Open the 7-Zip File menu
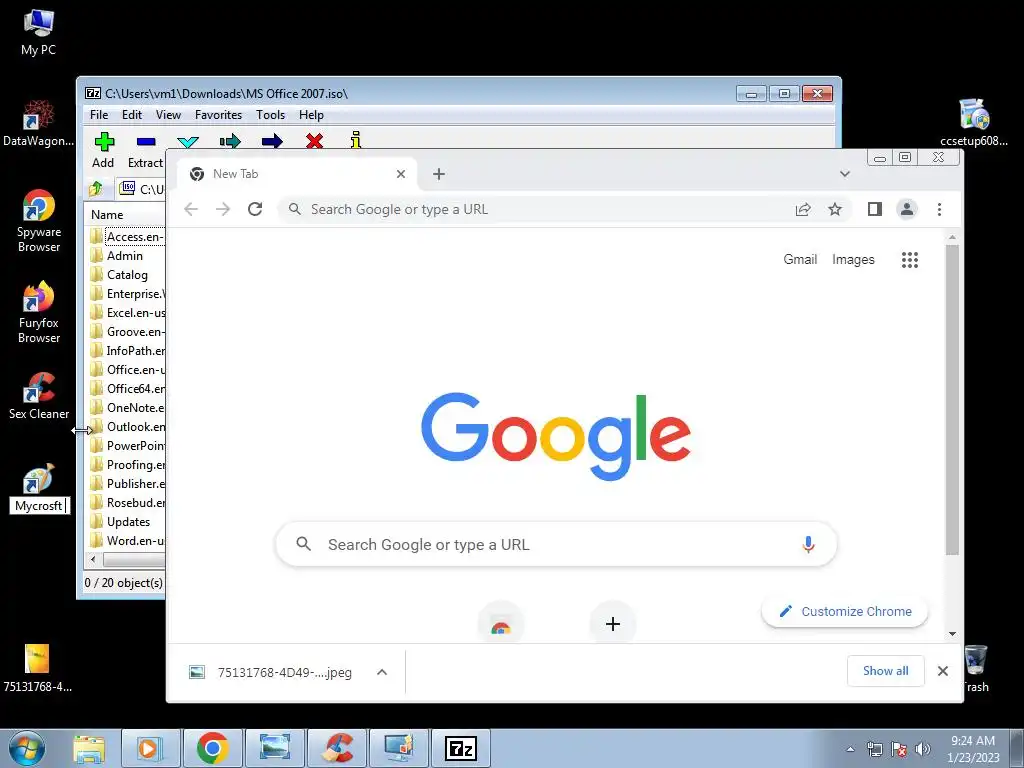 pyautogui.click(x=99, y=115)
